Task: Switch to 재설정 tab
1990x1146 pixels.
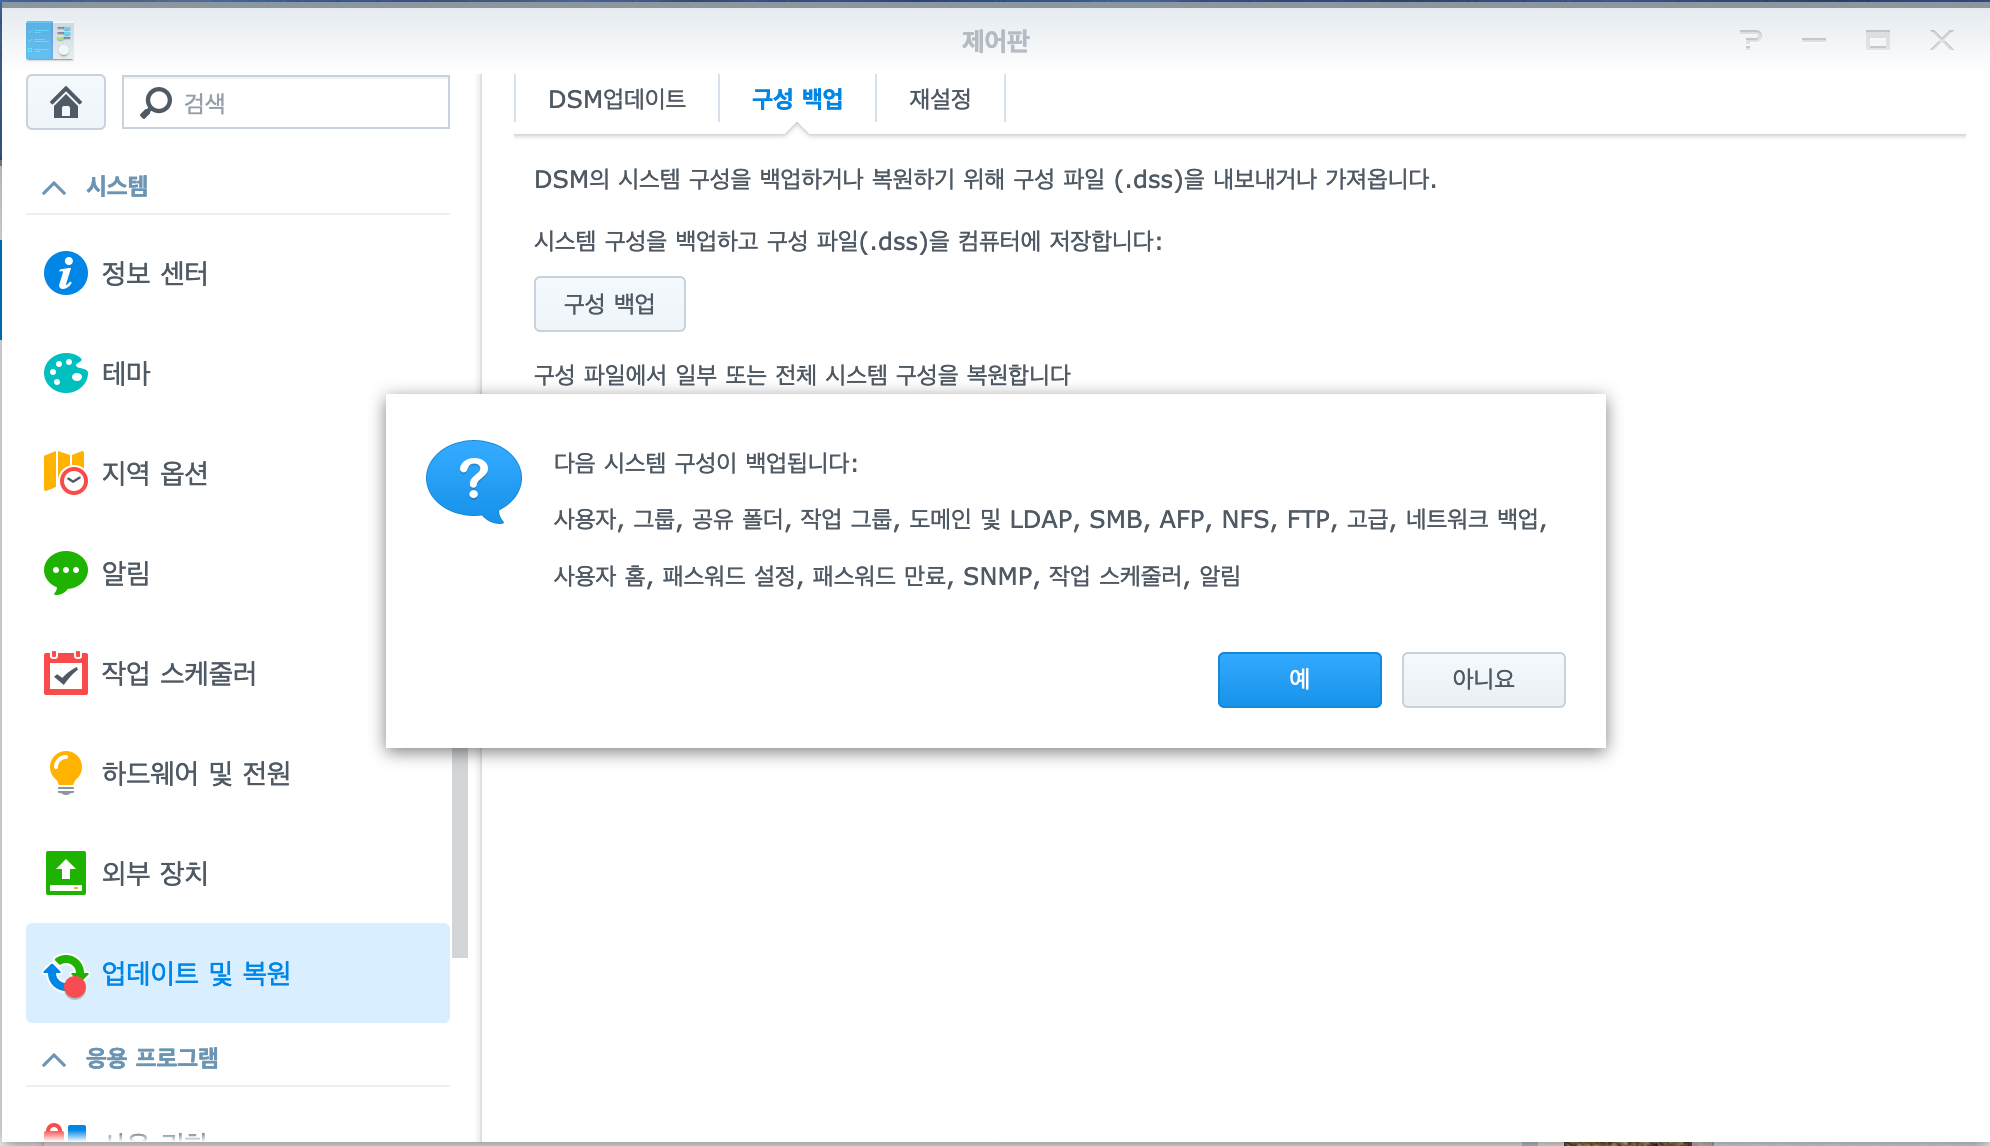Action: (939, 99)
